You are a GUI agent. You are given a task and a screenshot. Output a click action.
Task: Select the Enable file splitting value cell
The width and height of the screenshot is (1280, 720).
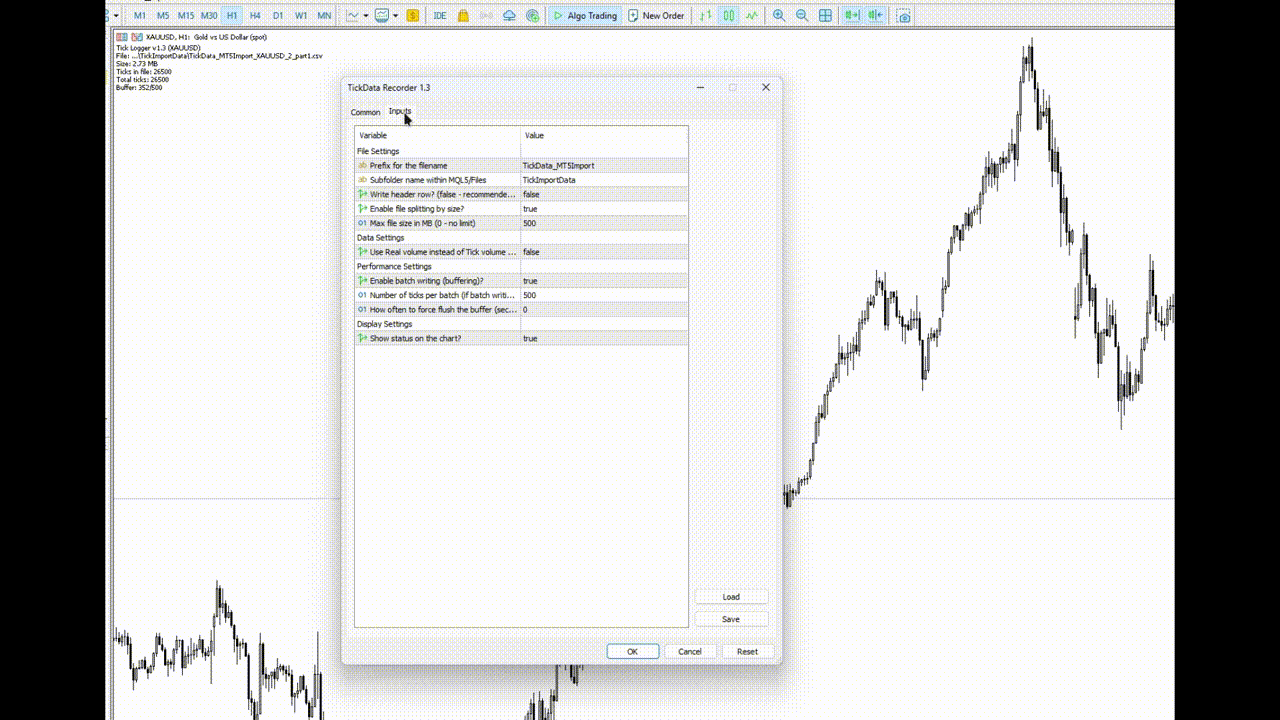[604, 209]
